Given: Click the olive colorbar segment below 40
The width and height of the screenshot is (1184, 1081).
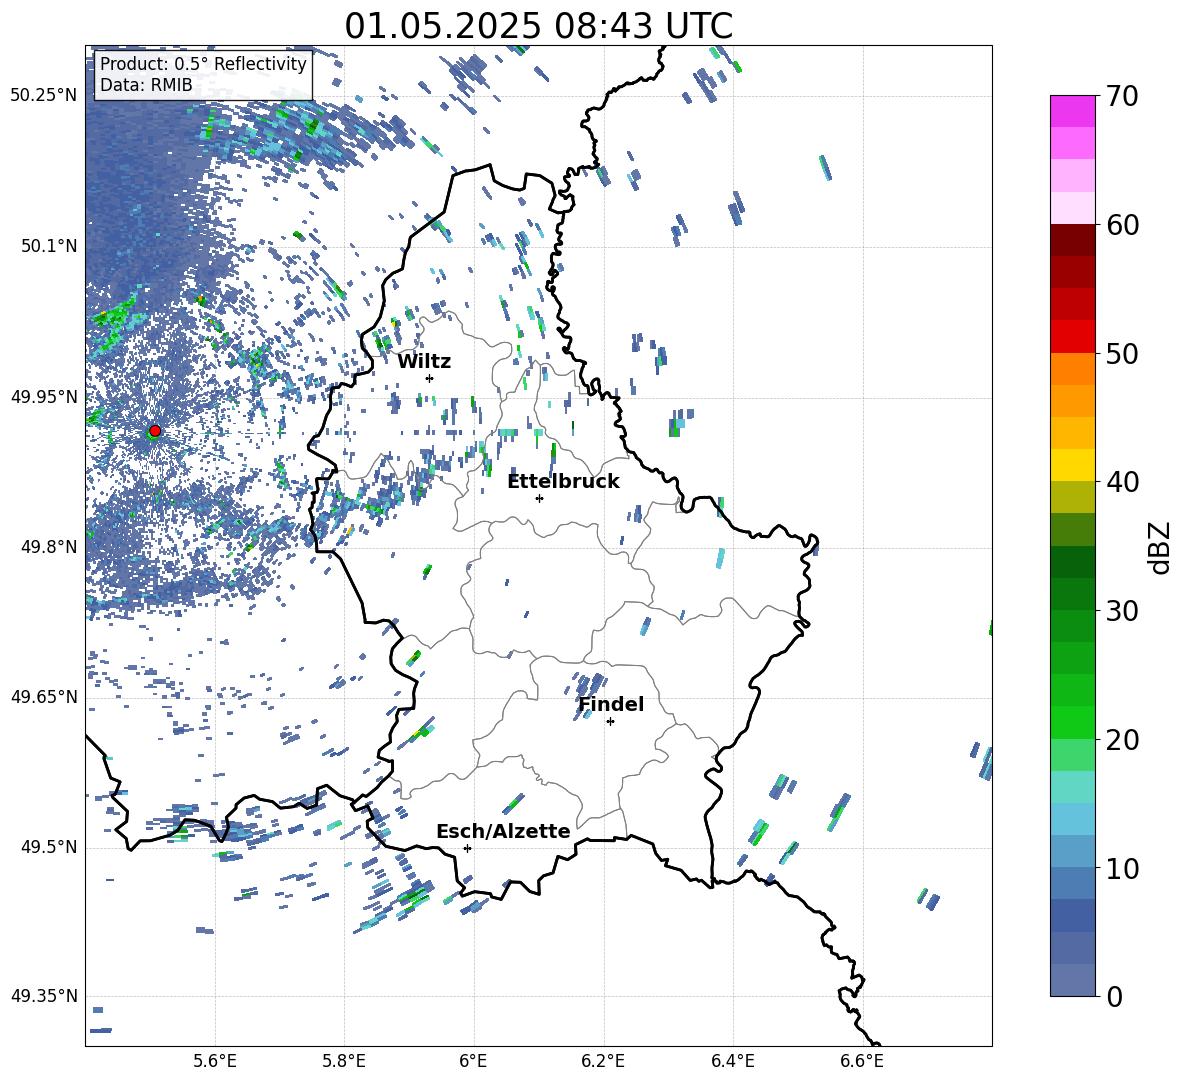Looking at the screenshot, I should click(x=1072, y=497).
